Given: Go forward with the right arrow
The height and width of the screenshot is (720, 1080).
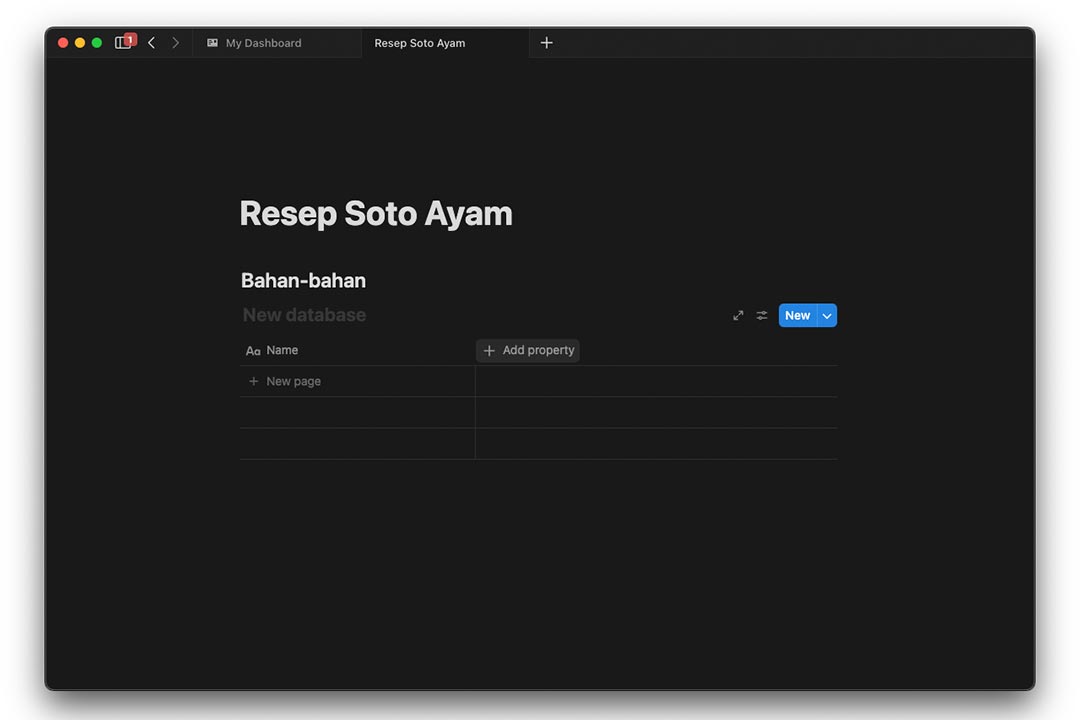Looking at the screenshot, I should [175, 43].
